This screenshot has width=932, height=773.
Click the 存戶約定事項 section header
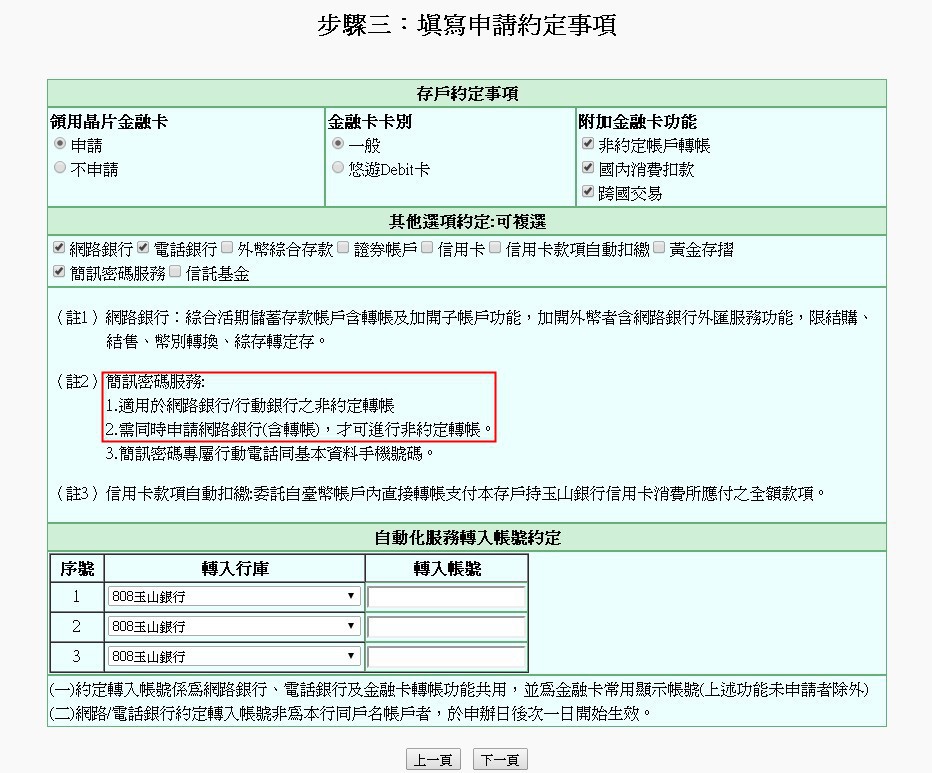pyautogui.click(x=467, y=94)
